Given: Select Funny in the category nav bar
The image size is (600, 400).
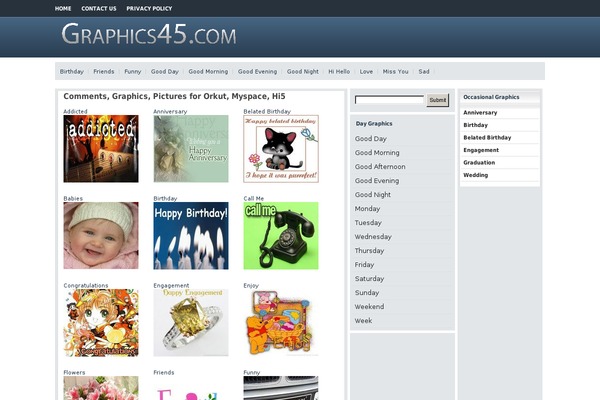Looking at the screenshot, I should (x=133, y=72).
